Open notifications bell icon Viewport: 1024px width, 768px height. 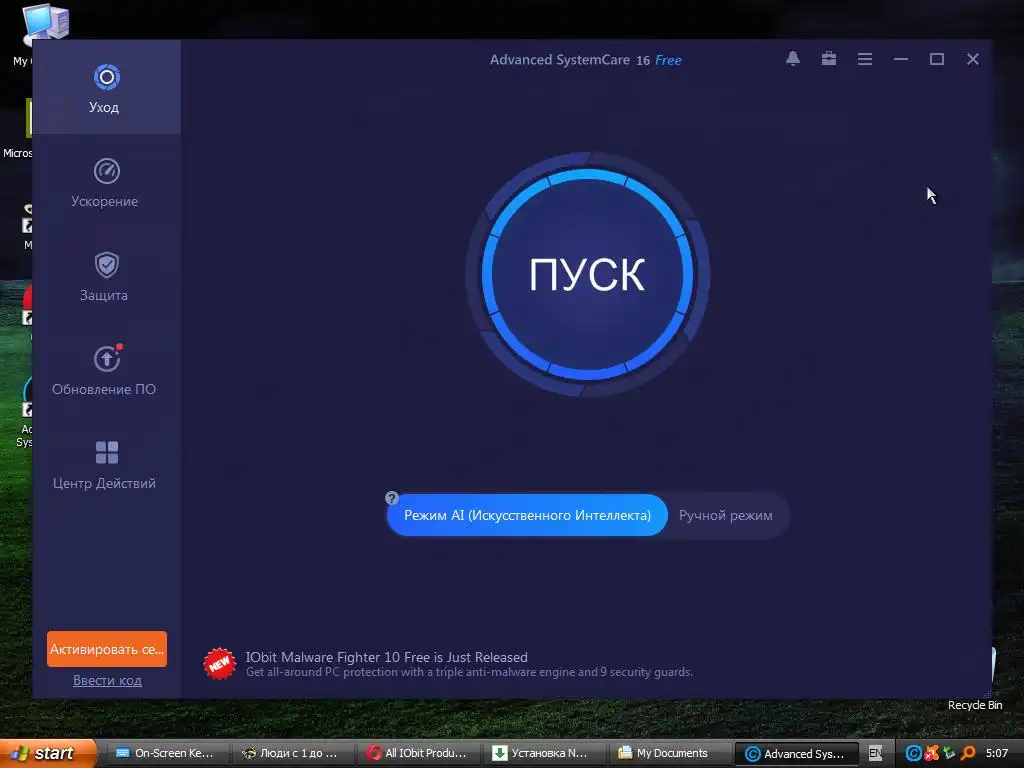pyautogui.click(x=793, y=59)
